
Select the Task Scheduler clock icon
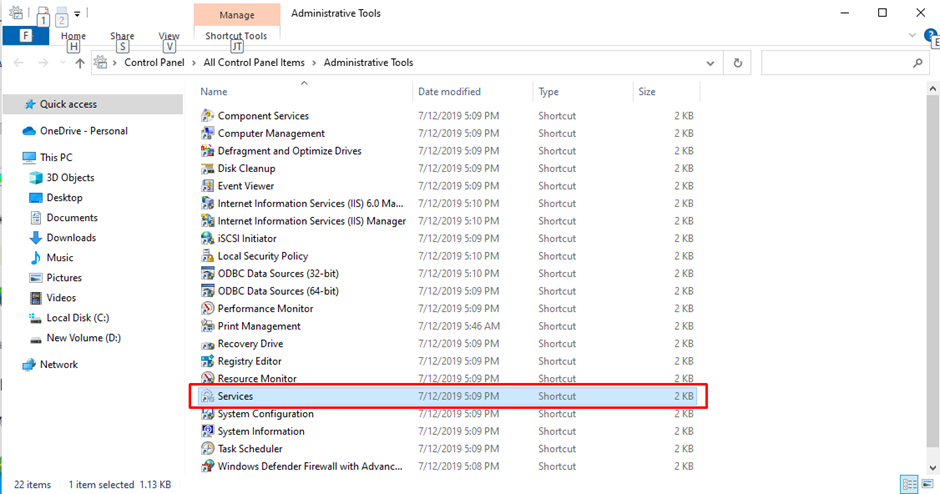click(207, 448)
